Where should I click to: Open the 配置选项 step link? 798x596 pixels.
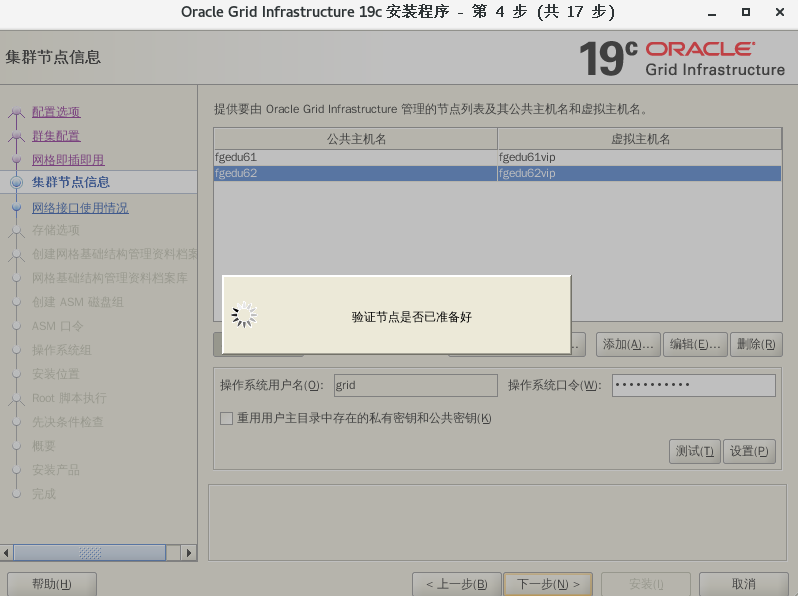point(56,111)
